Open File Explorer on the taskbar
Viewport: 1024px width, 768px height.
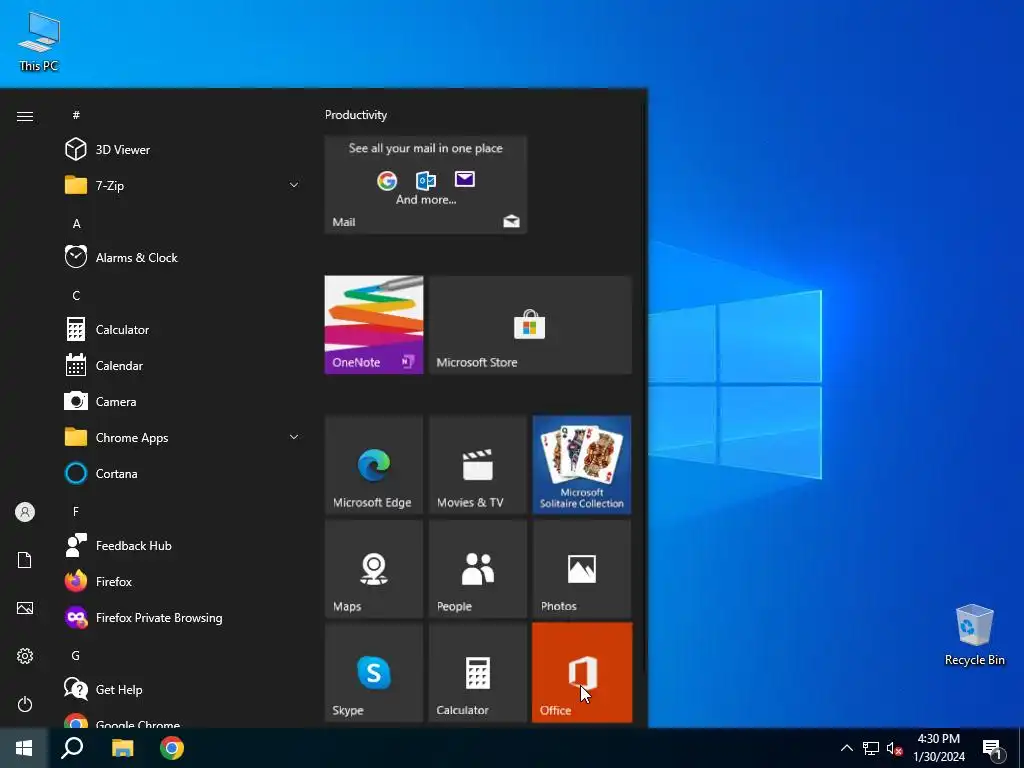point(122,748)
